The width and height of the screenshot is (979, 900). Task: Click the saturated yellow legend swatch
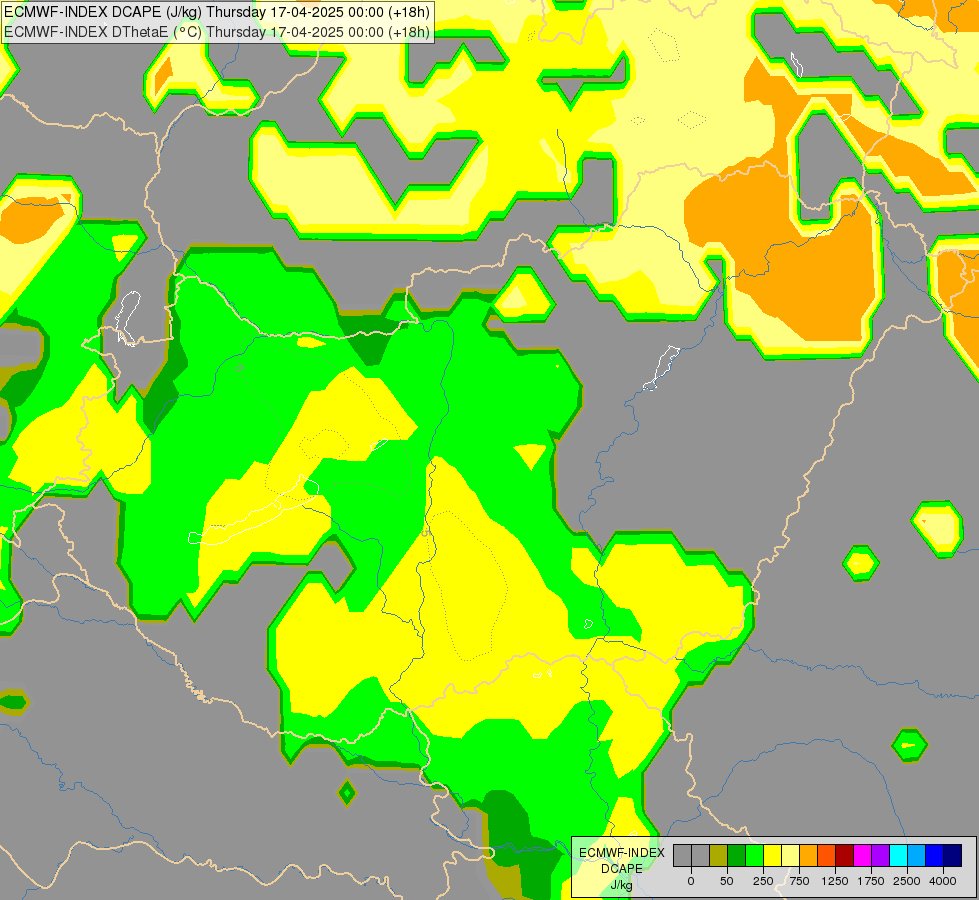click(773, 855)
